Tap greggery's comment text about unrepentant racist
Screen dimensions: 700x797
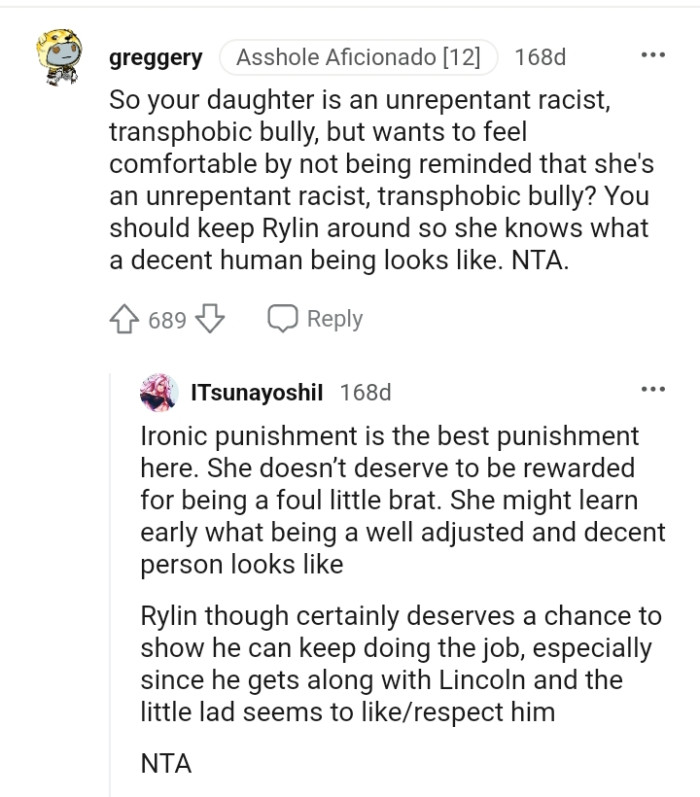point(381,180)
